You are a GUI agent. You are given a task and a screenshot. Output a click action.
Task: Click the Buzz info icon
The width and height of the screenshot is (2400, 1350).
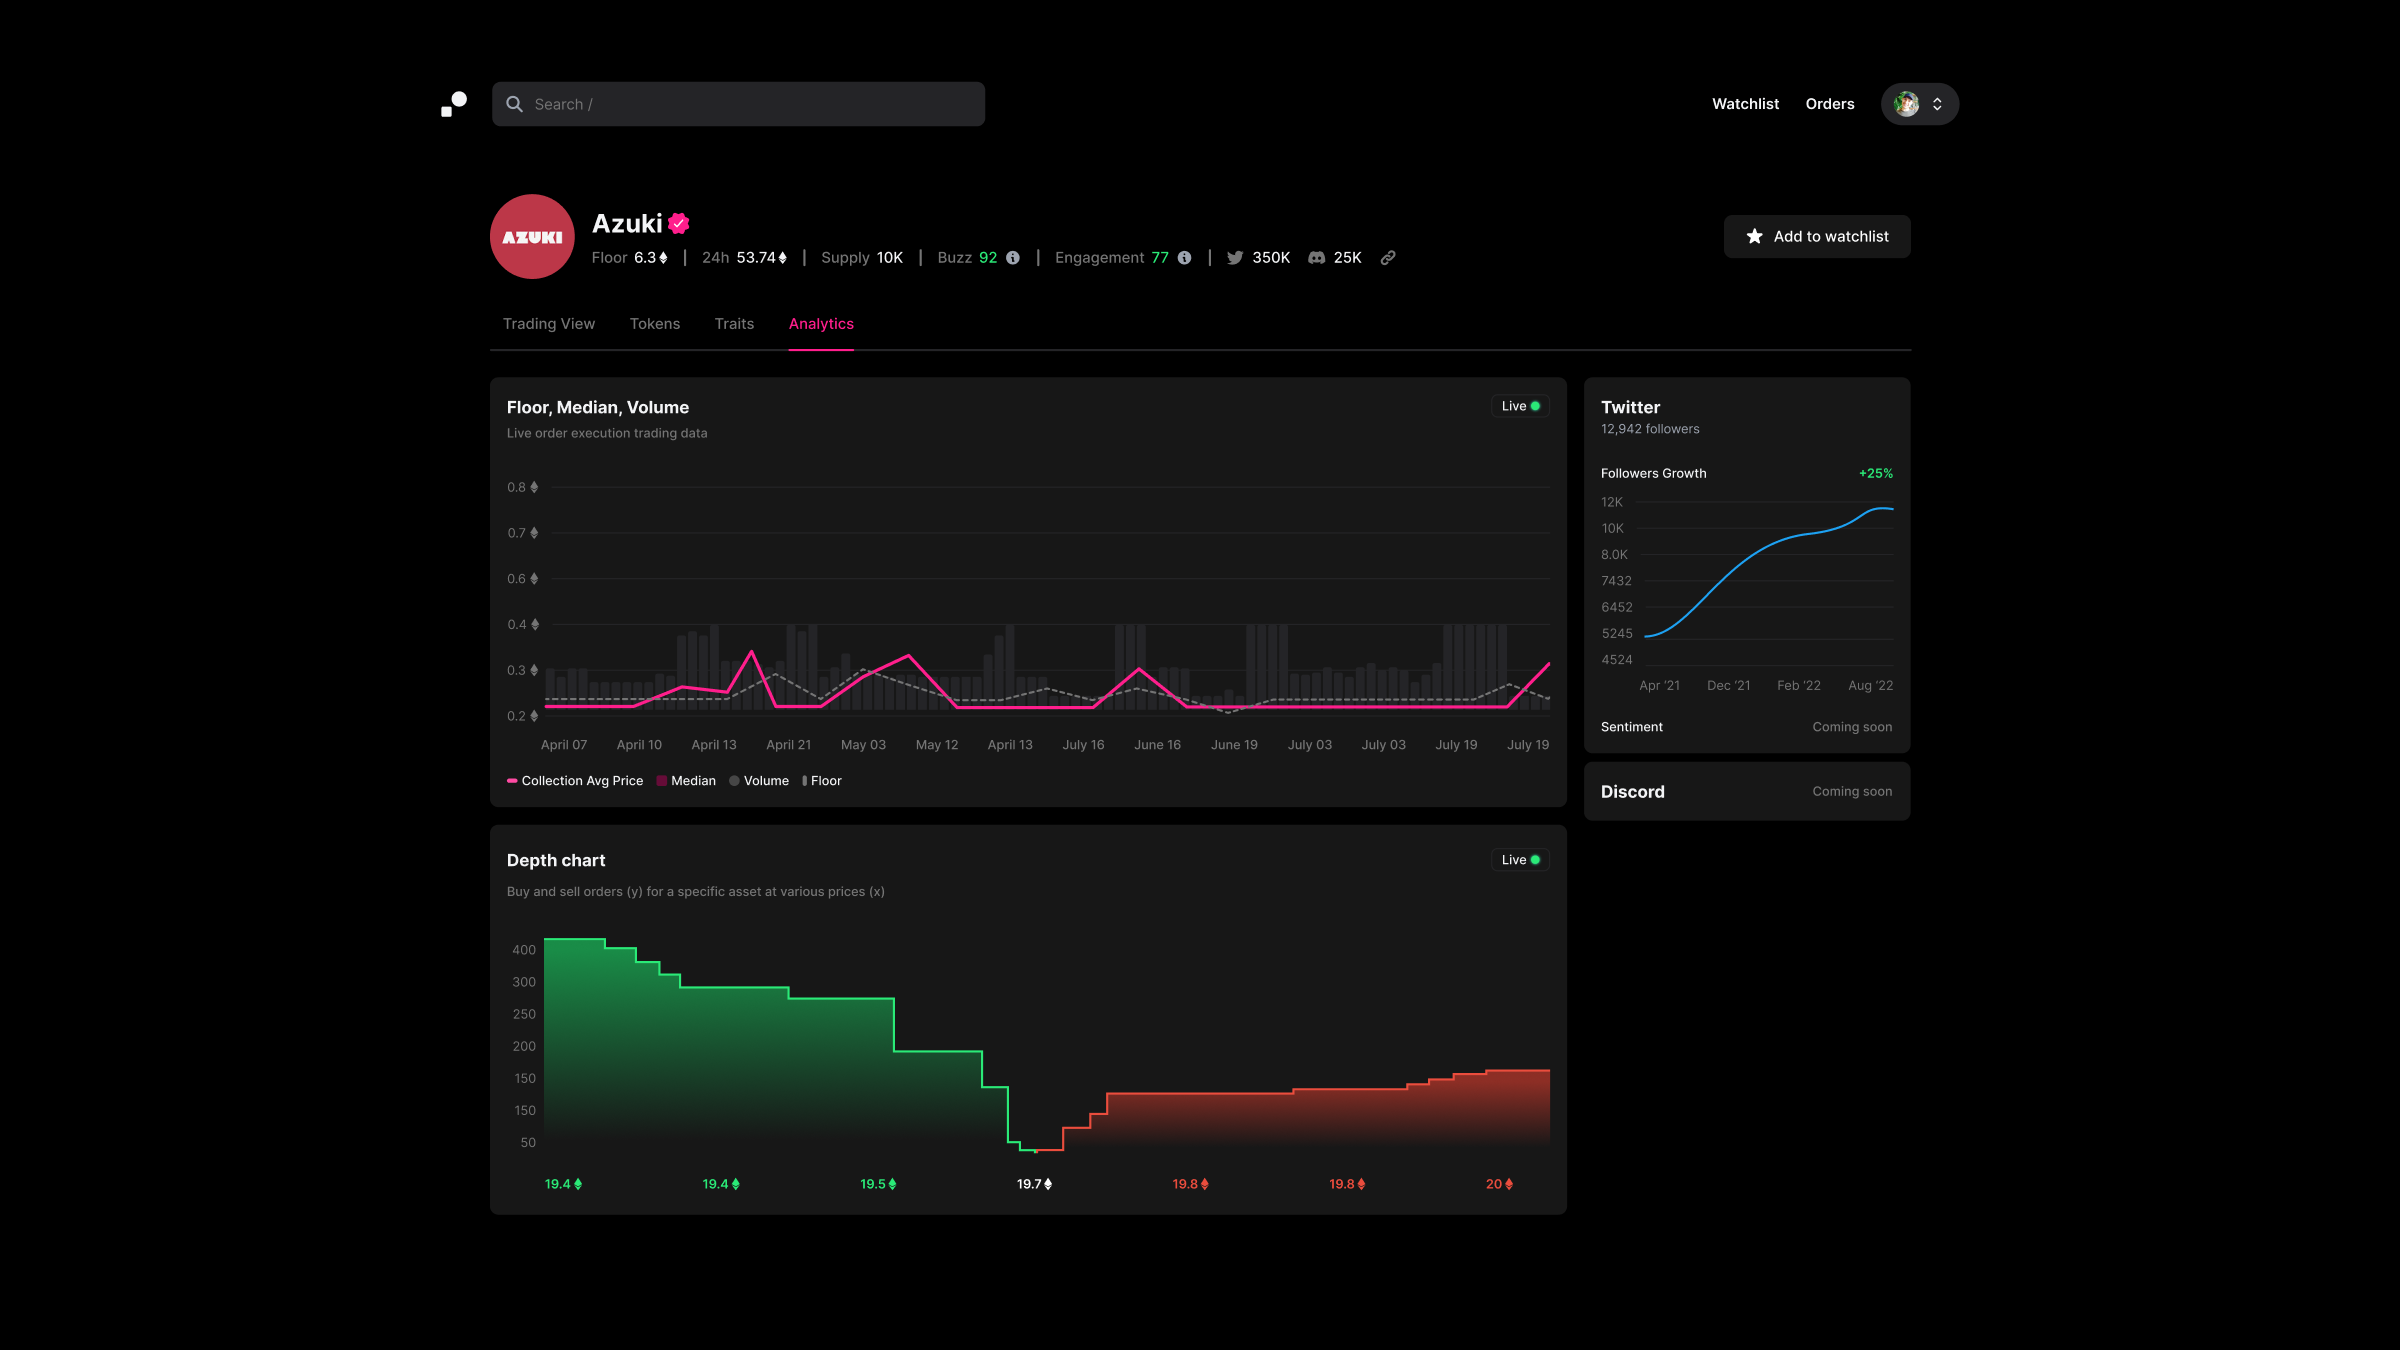(x=1013, y=258)
